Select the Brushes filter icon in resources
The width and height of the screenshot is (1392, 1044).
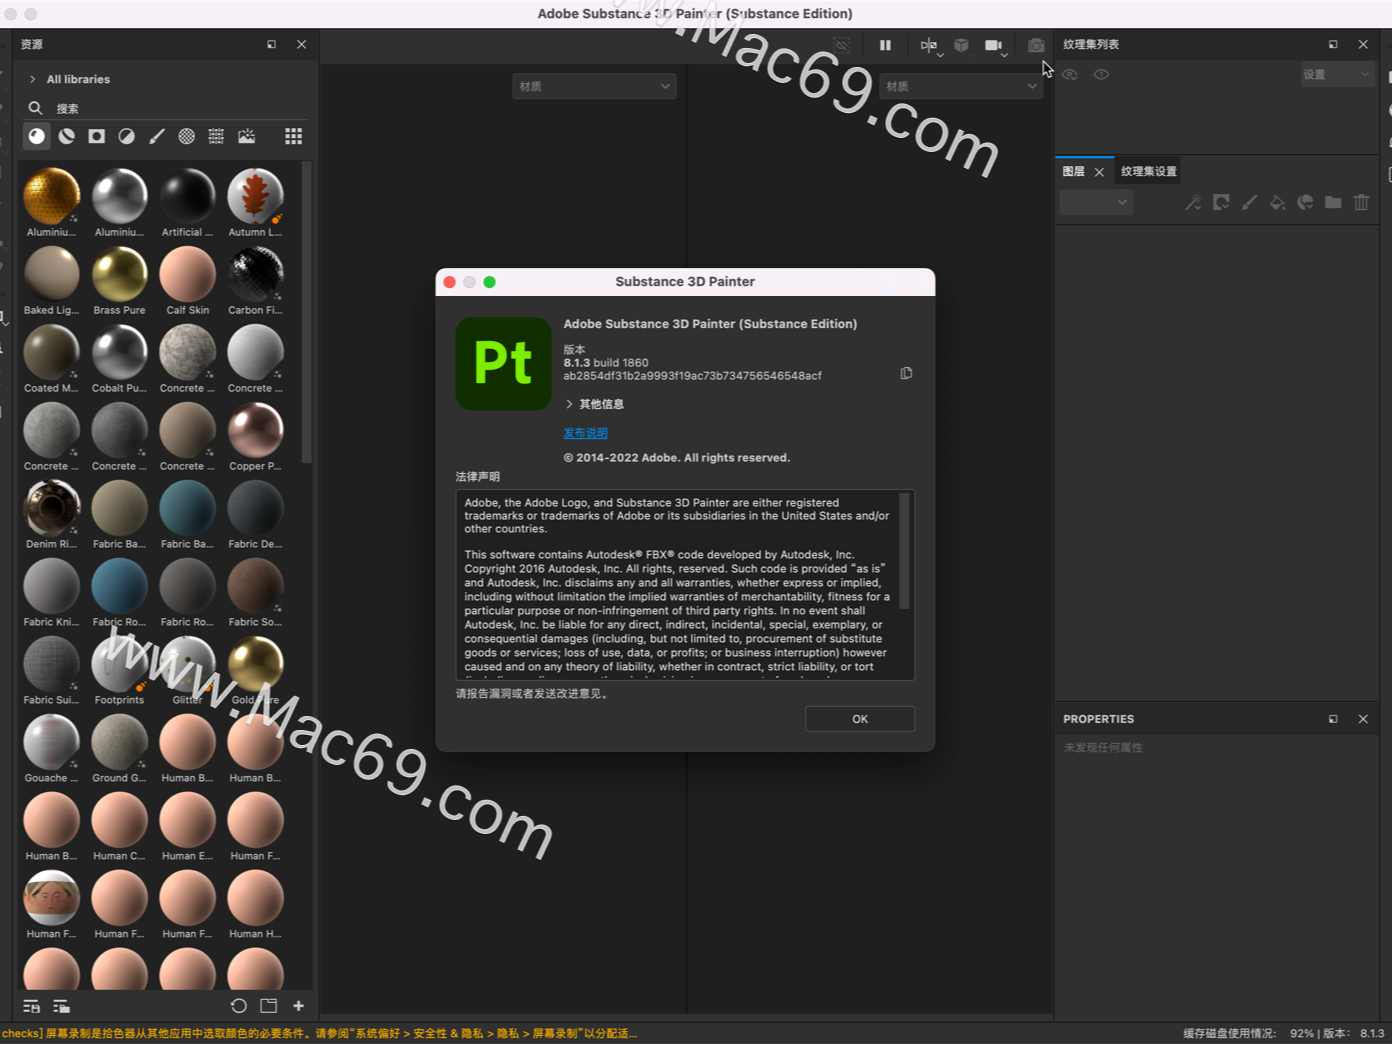157,136
